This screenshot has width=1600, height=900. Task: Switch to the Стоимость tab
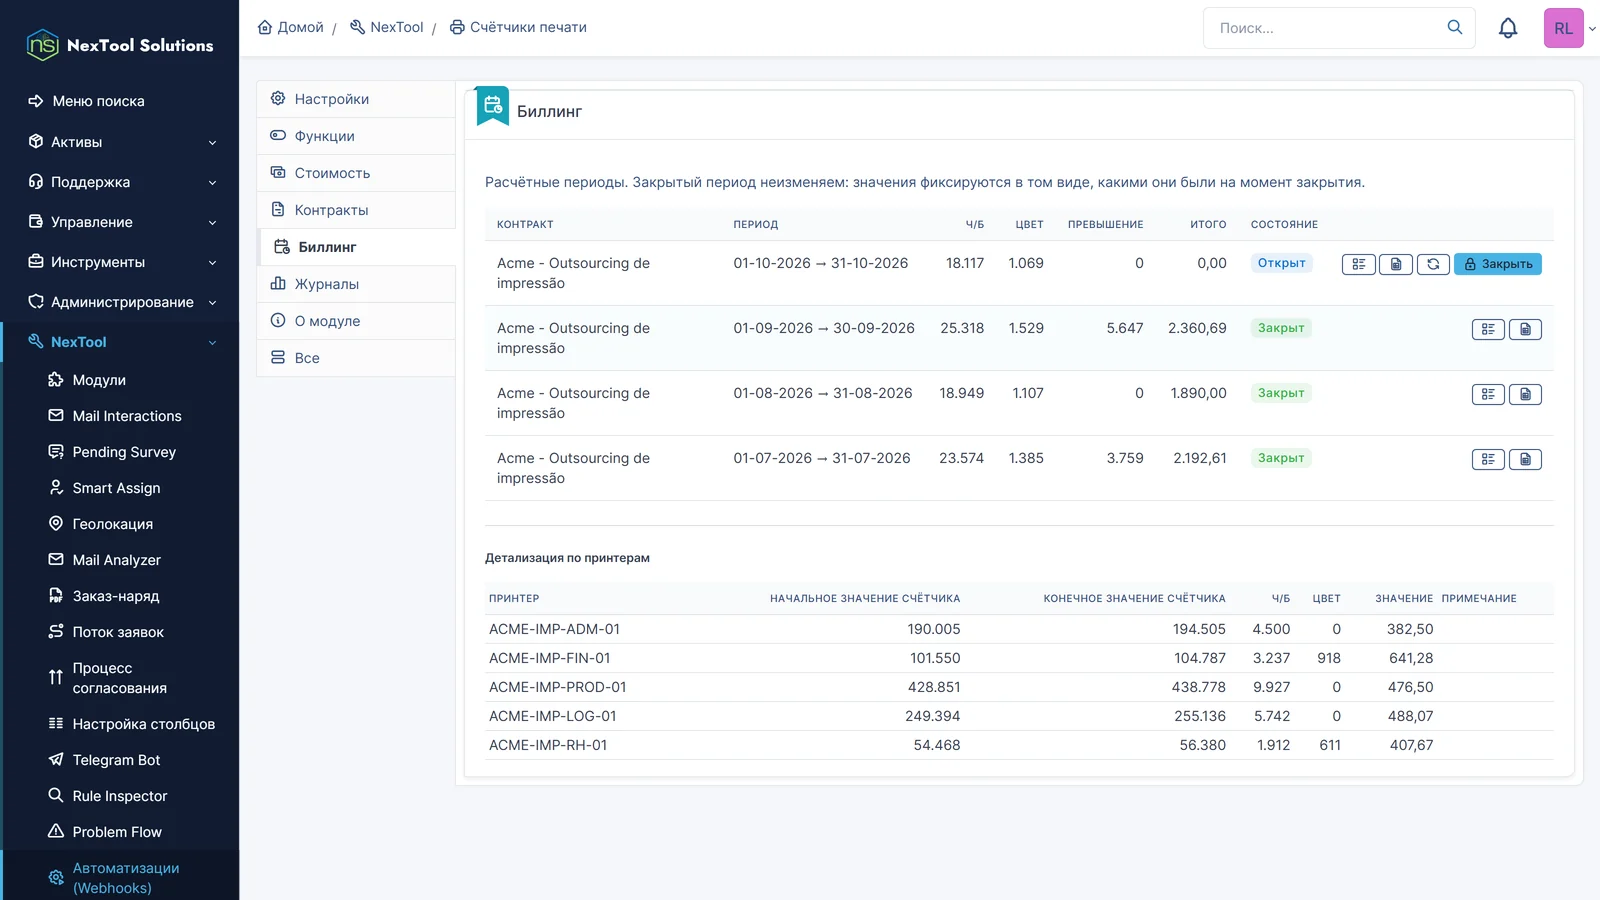[356, 173]
